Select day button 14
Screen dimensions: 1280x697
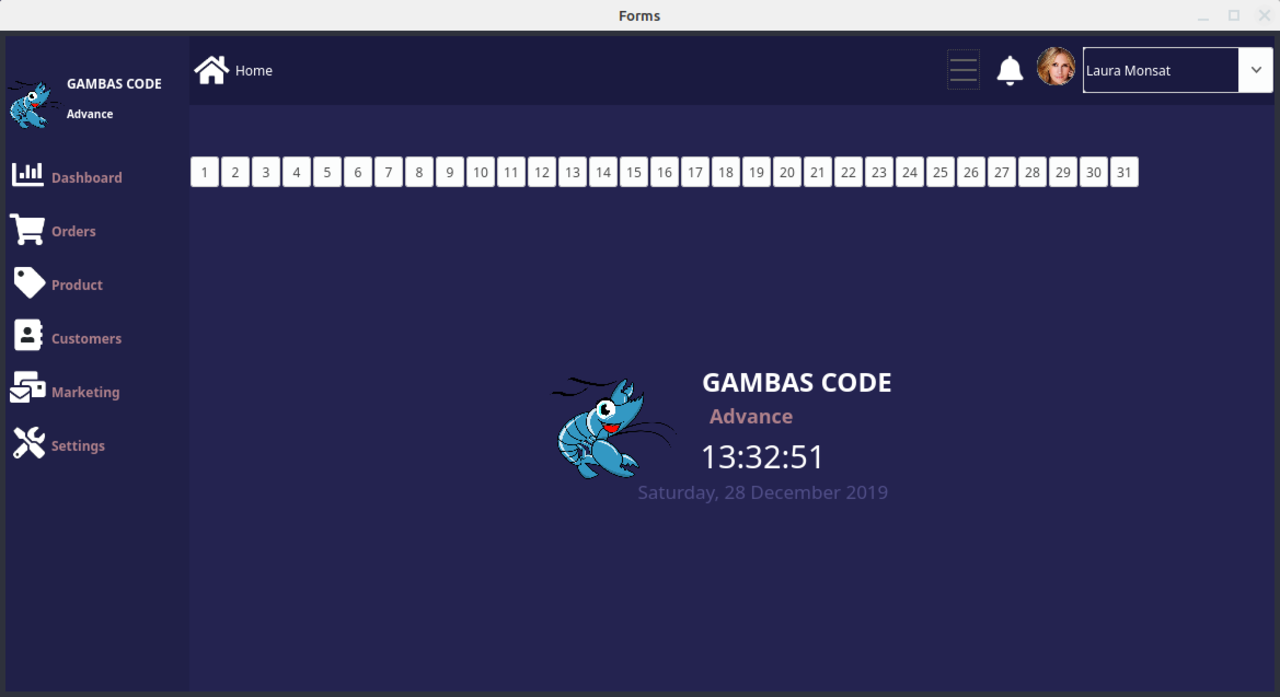click(603, 172)
